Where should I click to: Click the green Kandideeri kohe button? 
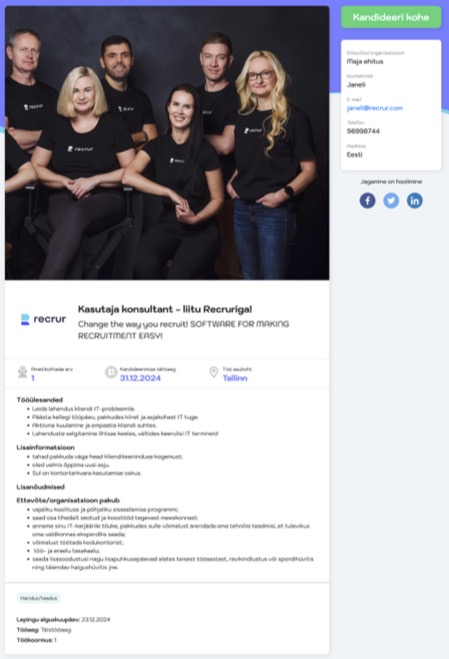(391, 17)
